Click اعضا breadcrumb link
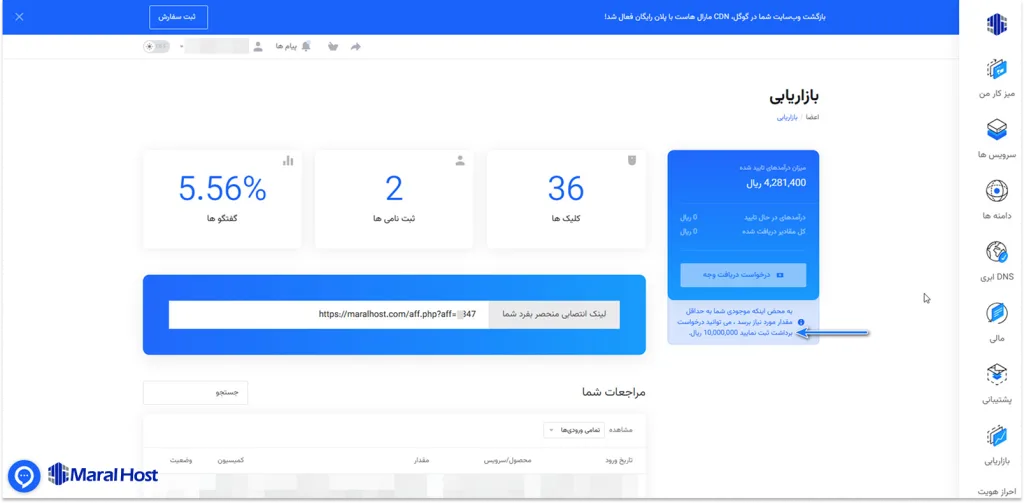Viewport: 1024px width, 503px height. click(x=812, y=118)
